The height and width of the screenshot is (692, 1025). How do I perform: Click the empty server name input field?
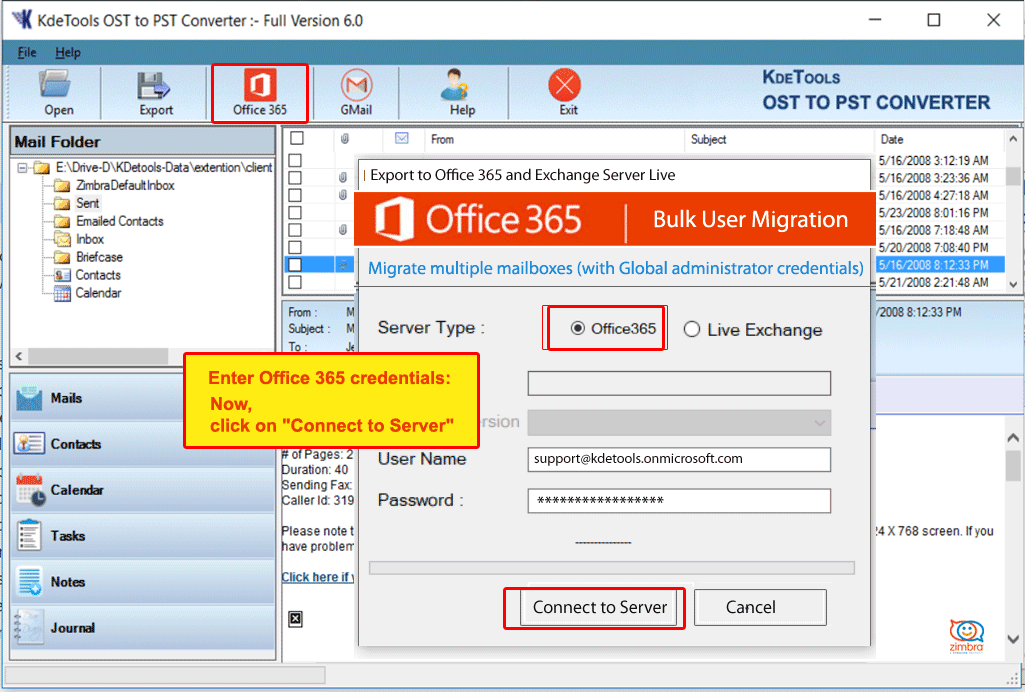pos(679,384)
